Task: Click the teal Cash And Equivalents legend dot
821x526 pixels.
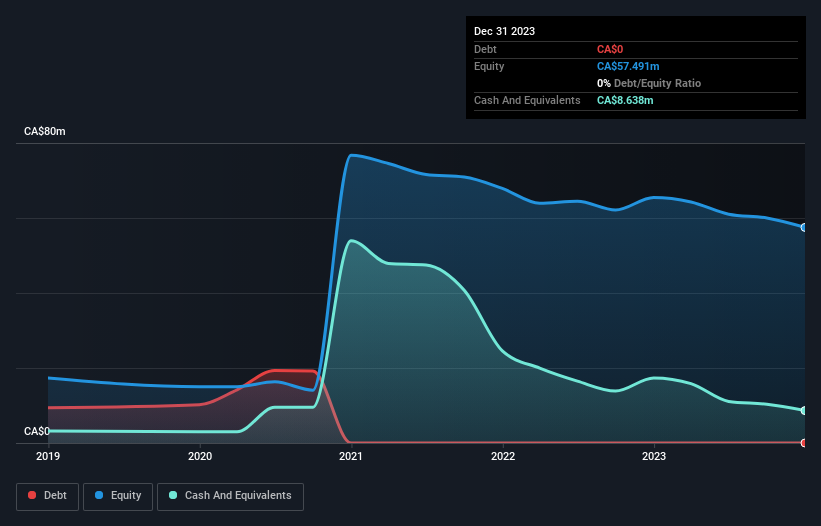Action: click(x=173, y=495)
